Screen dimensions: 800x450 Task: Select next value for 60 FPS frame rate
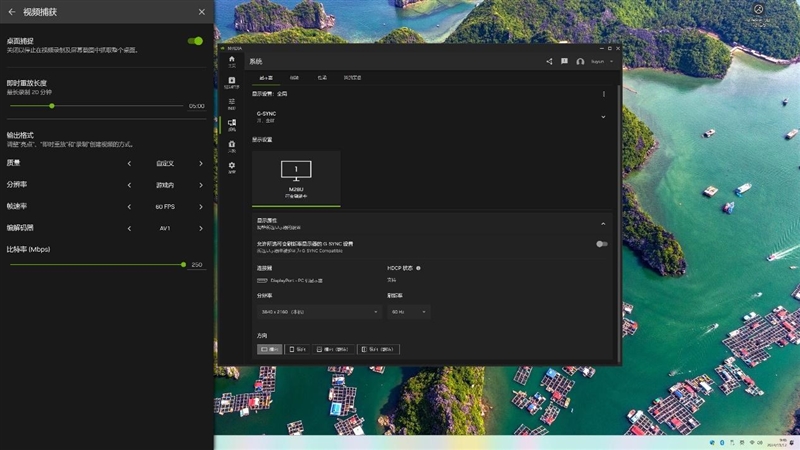pyautogui.click(x=201, y=207)
